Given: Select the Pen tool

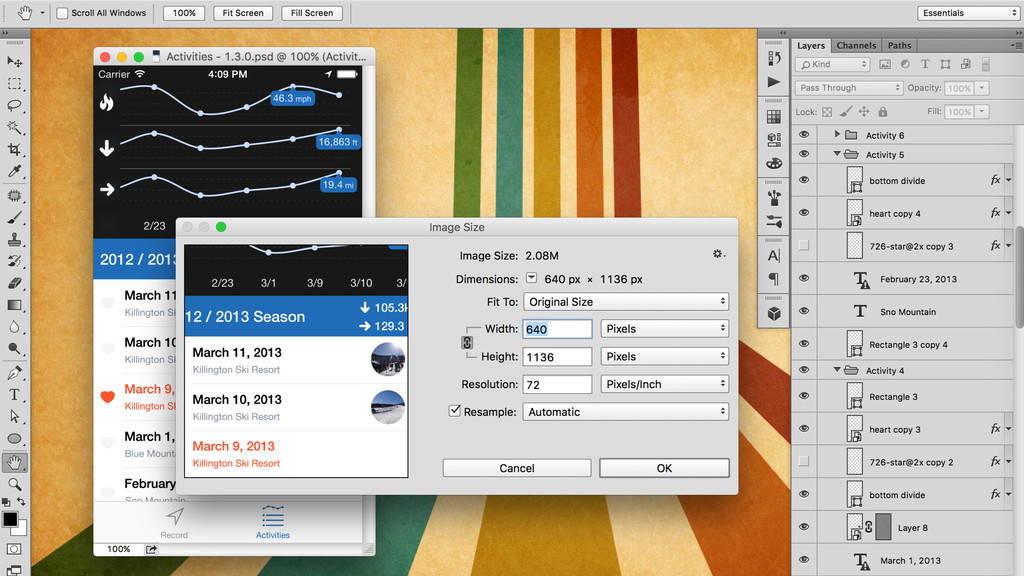Looking at the screenshot, I should 14,373.
